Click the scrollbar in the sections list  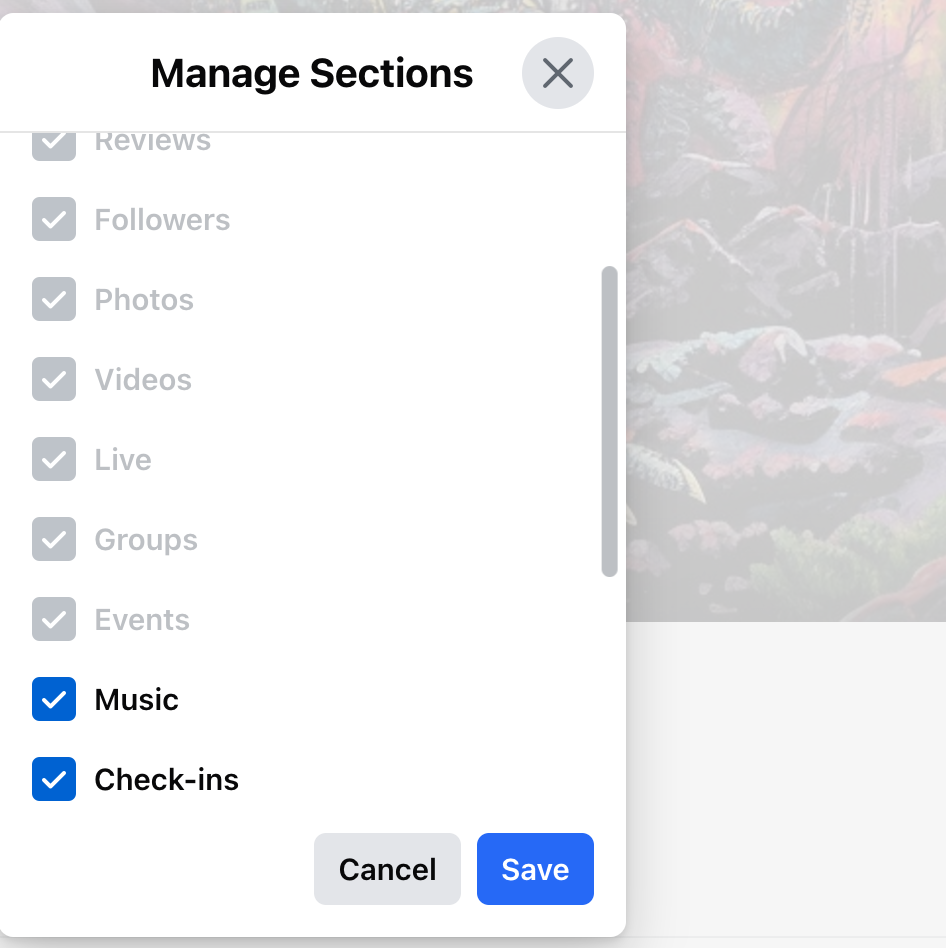pyautogui.click(x=610, y=420)
